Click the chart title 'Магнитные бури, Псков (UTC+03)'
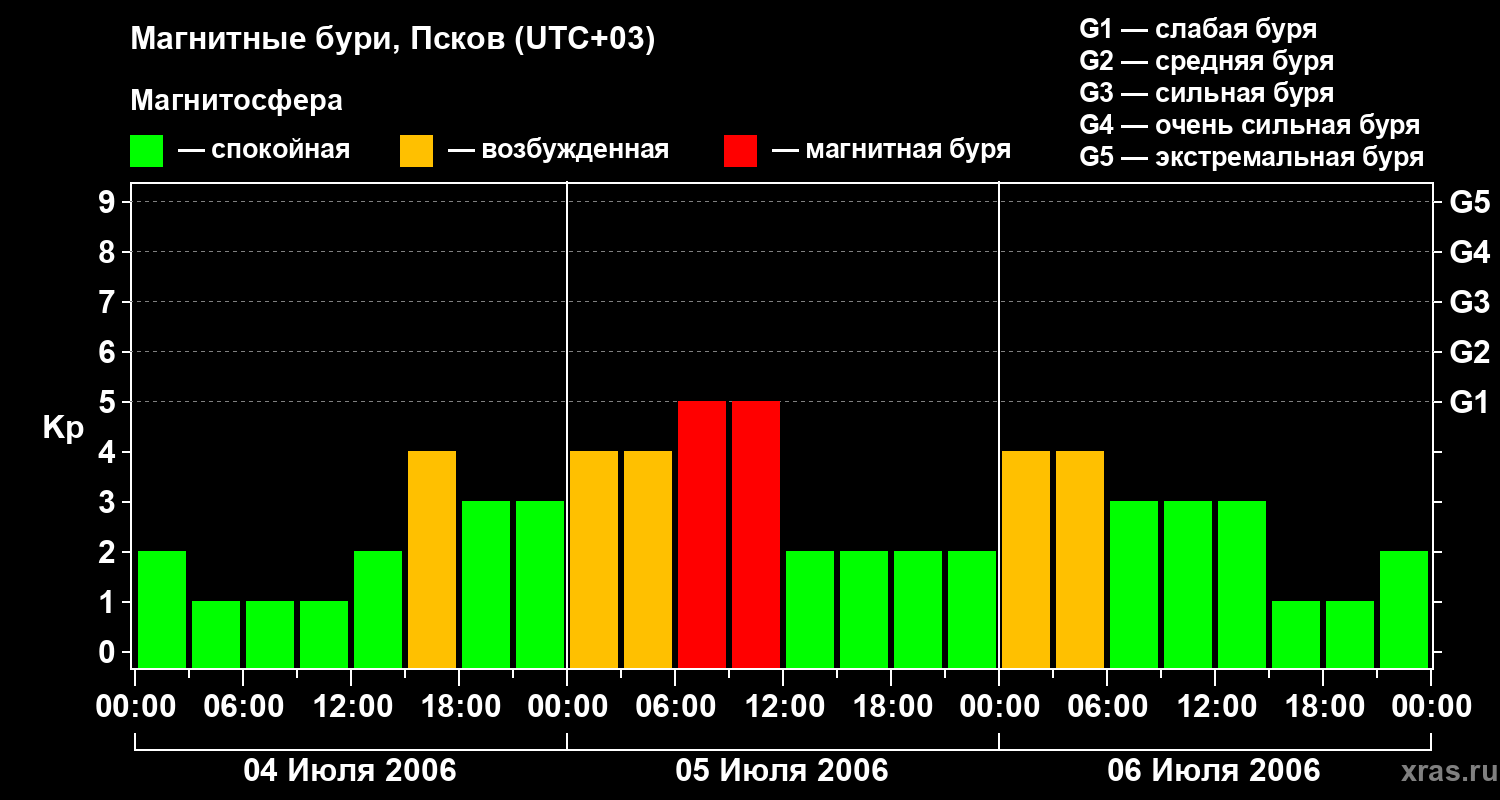Viewport: 1500px width, 800px height. click(x=393, y=40)
